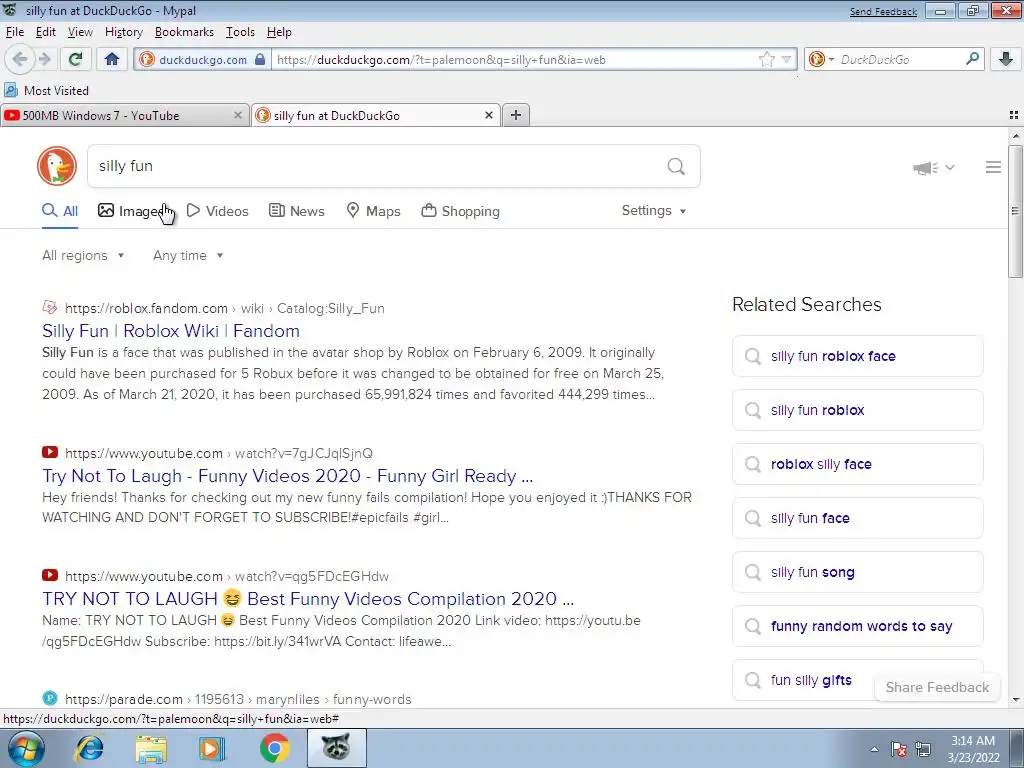Image resolution: width=1024 pixels, height=768 pixels.
Task: Launch Chrome from the taskbar
Action: coord(275,748)
